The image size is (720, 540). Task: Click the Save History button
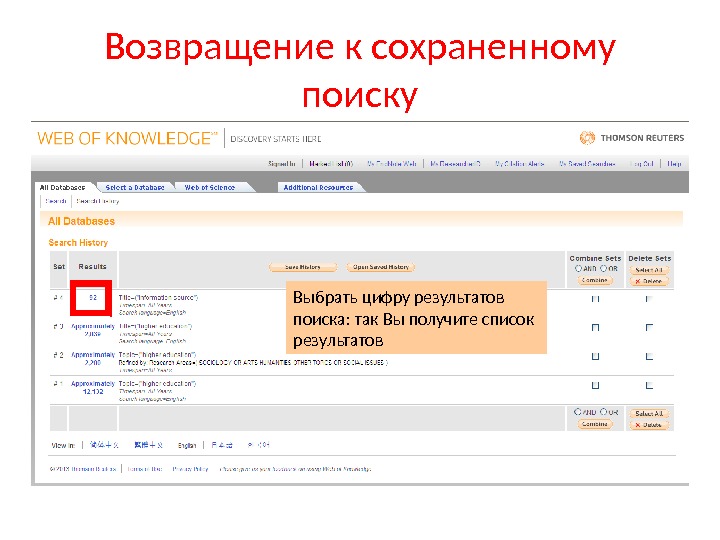coord(303,267)
